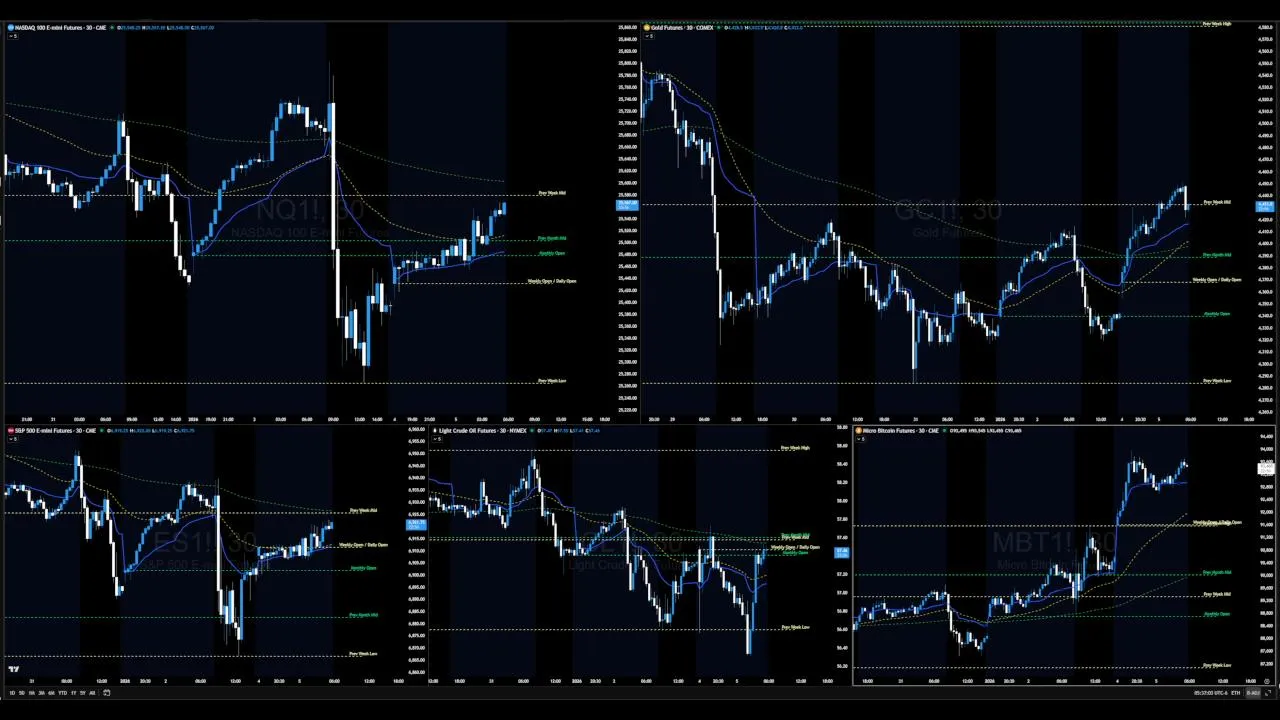Click the NASDAQ 100 symbol logo icon
The image size is (1280, 720).
click(10, 27)
